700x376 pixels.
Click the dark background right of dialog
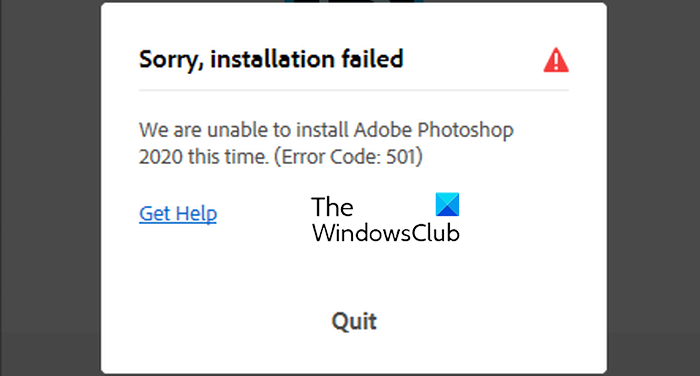click(x=654, y=188)
